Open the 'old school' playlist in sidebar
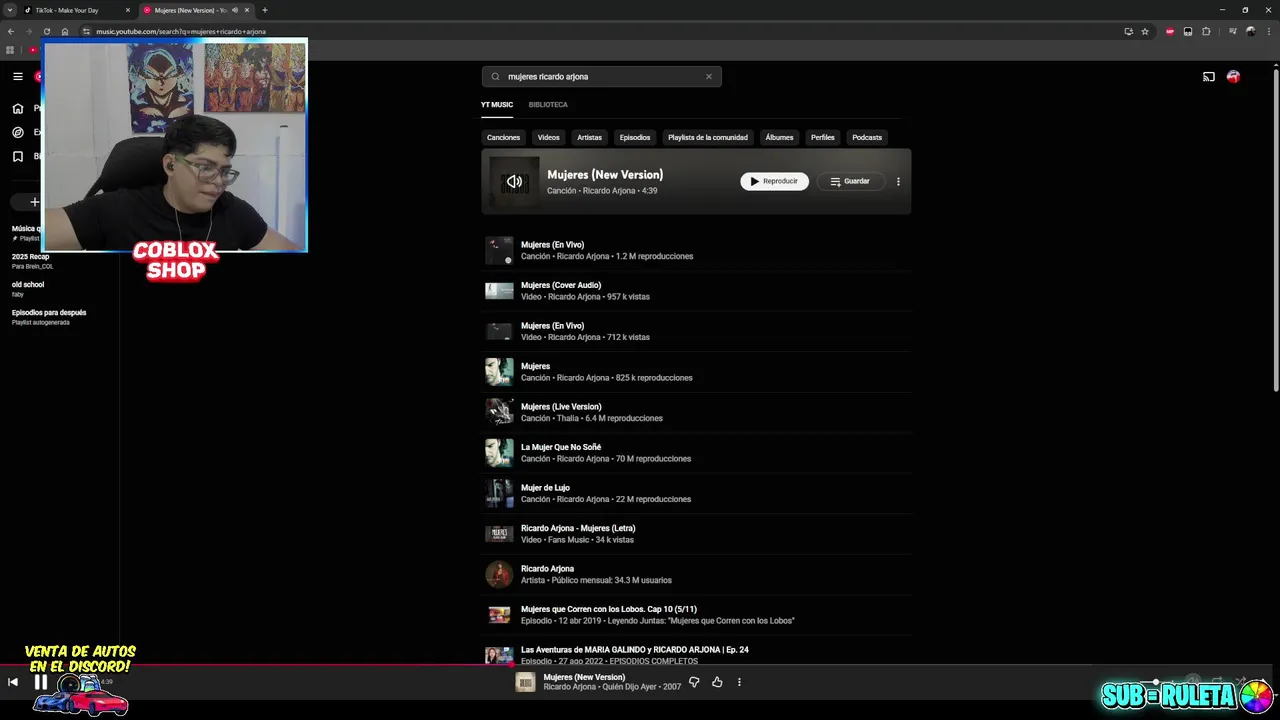This screenshot has height=720, width=1280. [28, 289]
